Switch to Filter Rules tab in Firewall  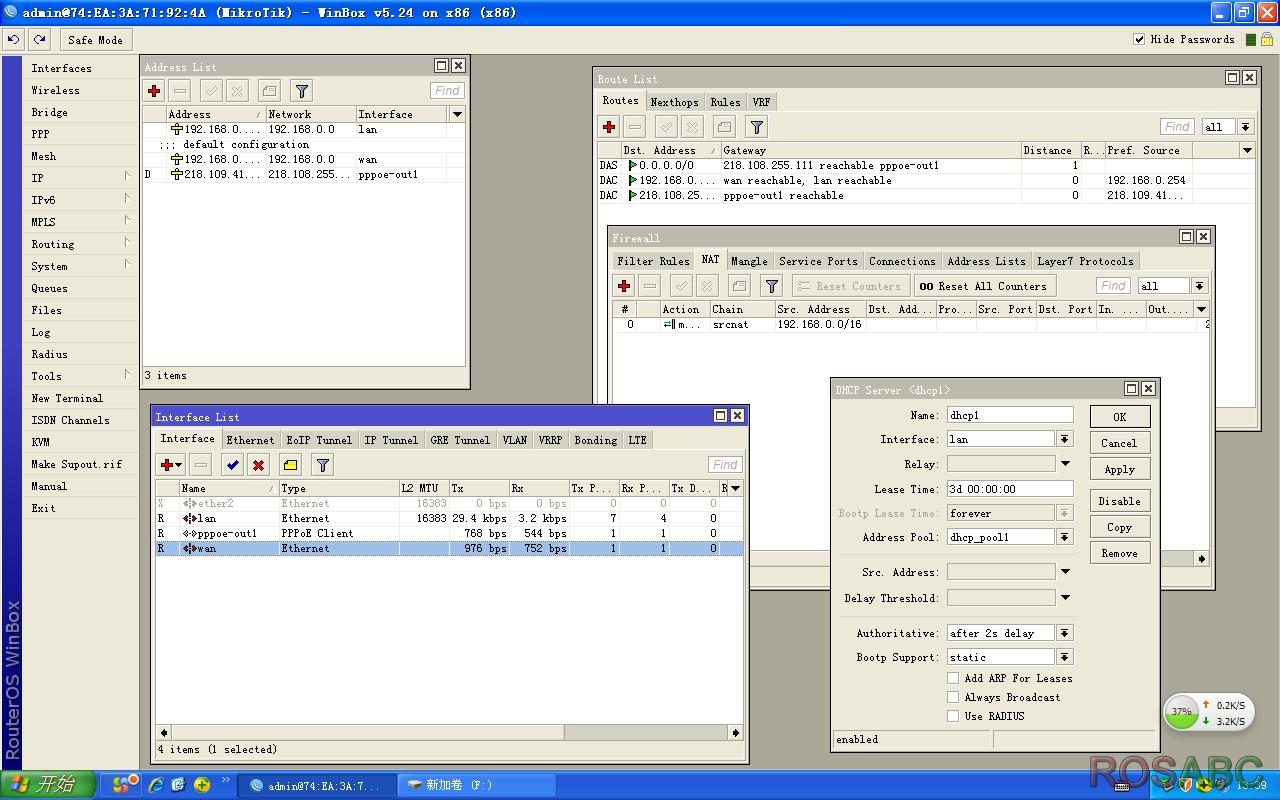click(653, 261)
